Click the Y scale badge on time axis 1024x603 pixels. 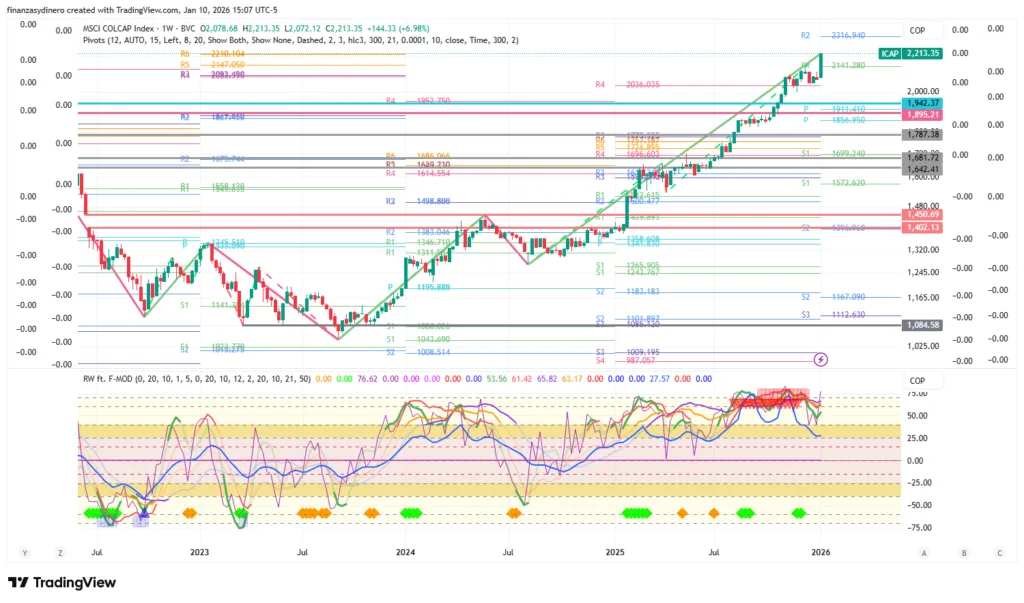23,552
